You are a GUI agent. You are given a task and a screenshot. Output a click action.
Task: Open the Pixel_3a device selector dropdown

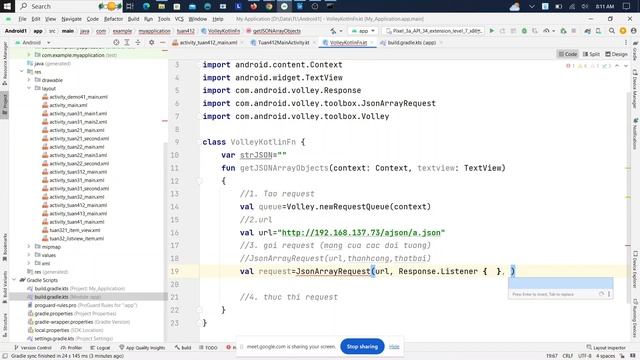pyautogui.click(x=434, y=31)
